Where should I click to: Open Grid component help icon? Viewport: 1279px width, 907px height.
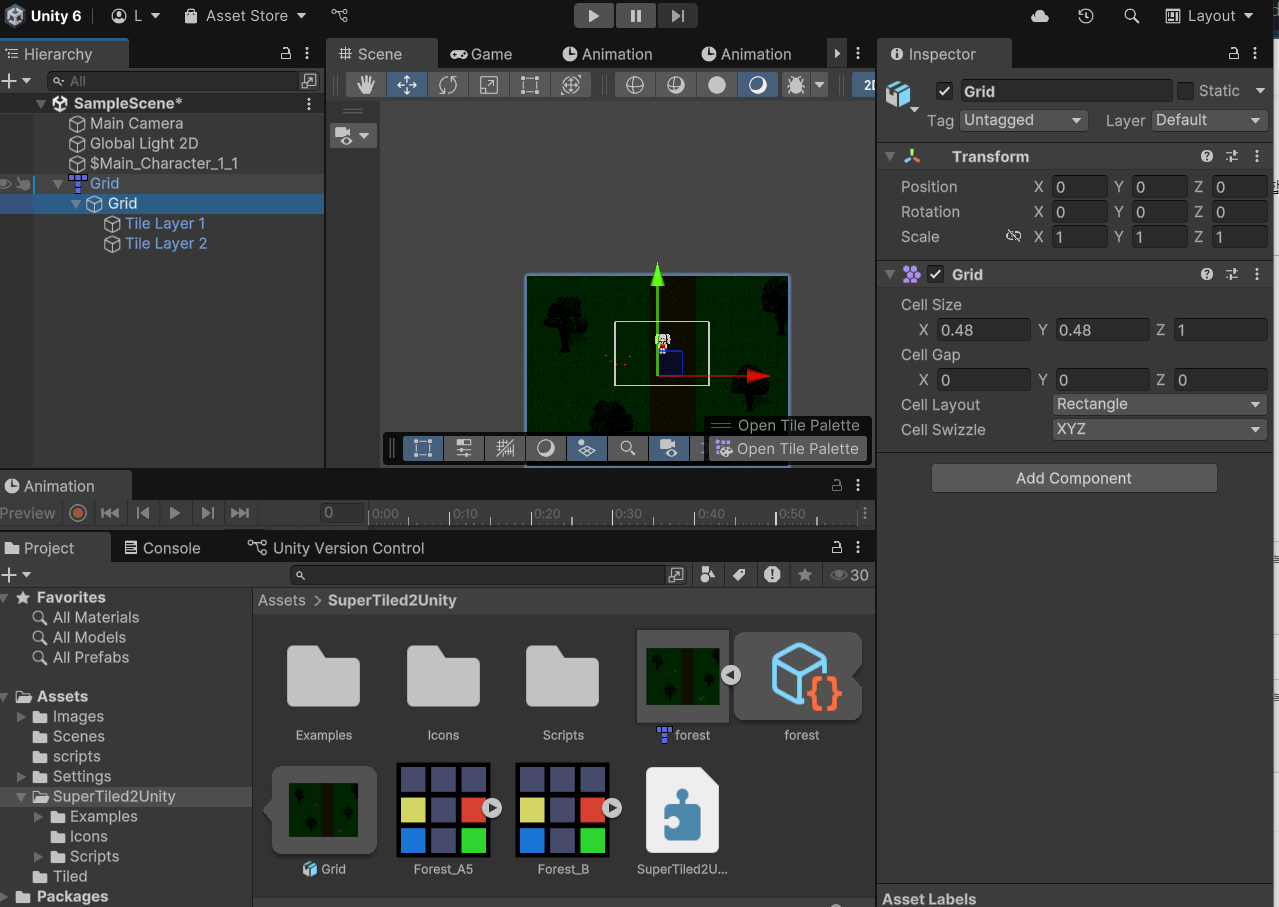tap(1207, 274)
